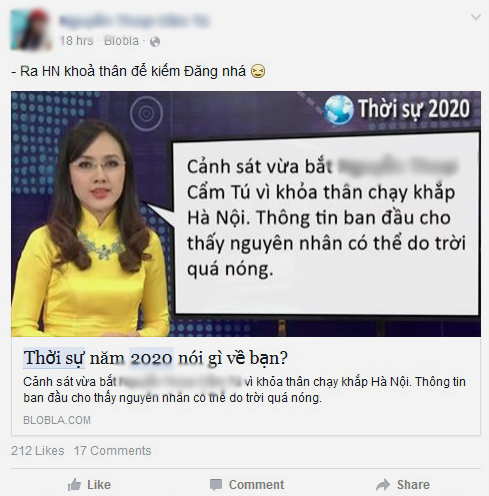The height and width of the screenshot is (496, 489).
Task: Click the arrow Share icon
Action: click(383, 485)
